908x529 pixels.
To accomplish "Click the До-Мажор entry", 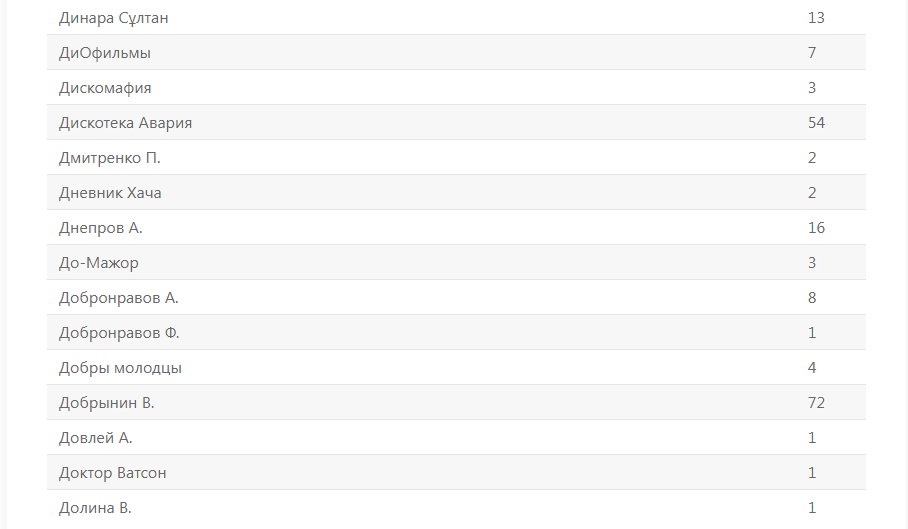I will (x=99, y=263).
